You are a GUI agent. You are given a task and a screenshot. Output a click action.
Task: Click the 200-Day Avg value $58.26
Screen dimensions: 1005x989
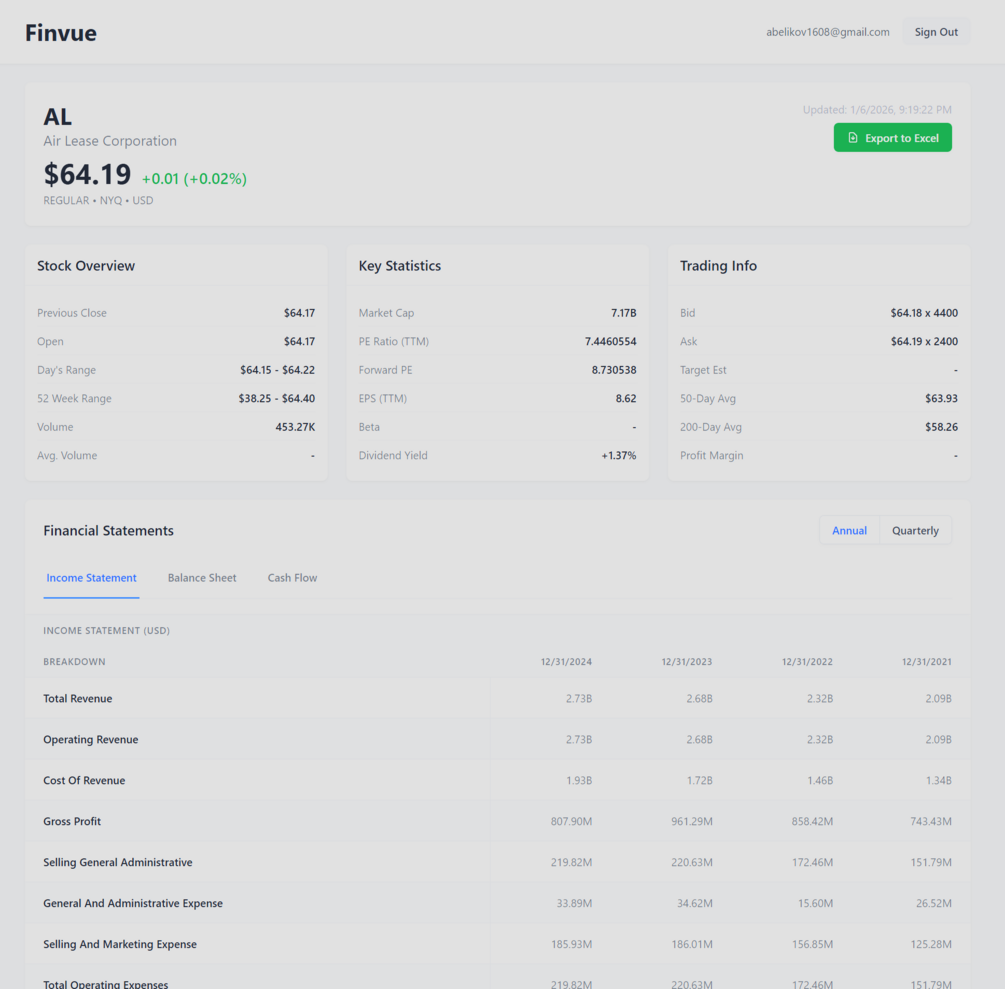(x=942, y=427)
